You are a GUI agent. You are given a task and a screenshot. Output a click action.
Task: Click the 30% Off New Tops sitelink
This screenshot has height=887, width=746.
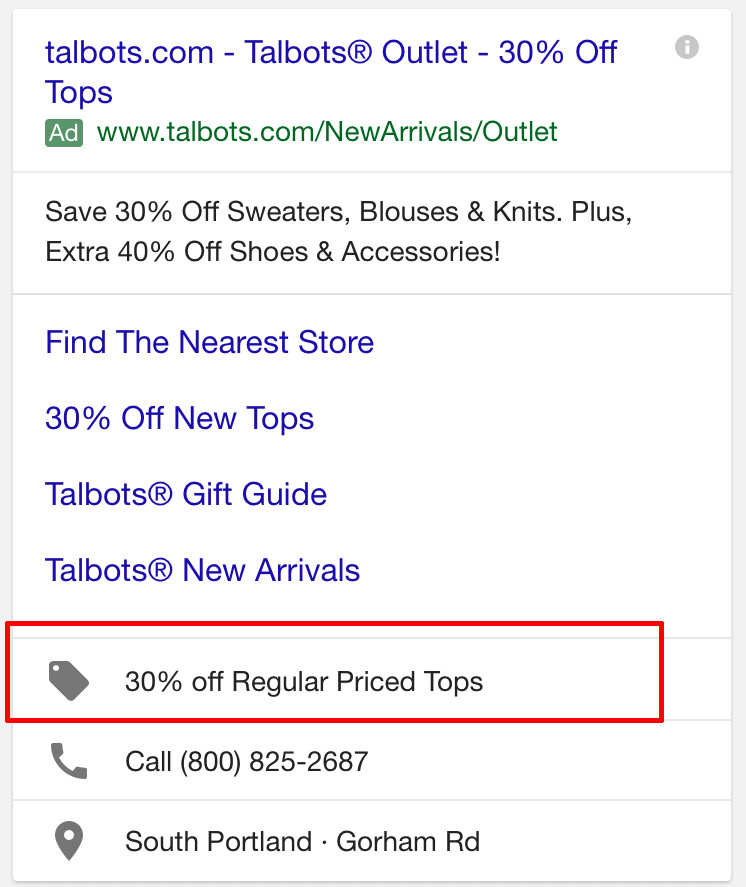(179, 418)
